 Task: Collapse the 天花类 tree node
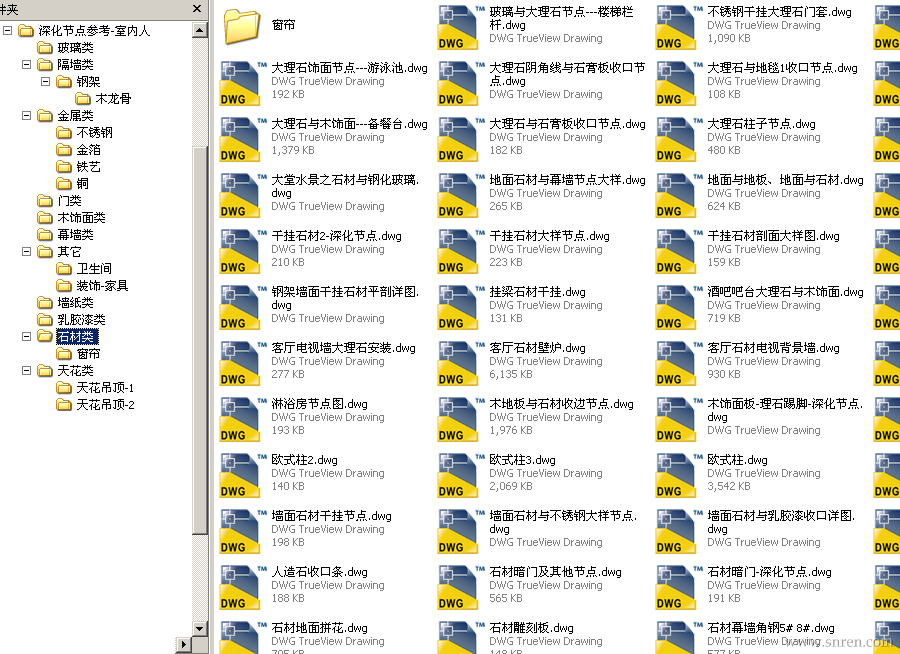point(26,370)
